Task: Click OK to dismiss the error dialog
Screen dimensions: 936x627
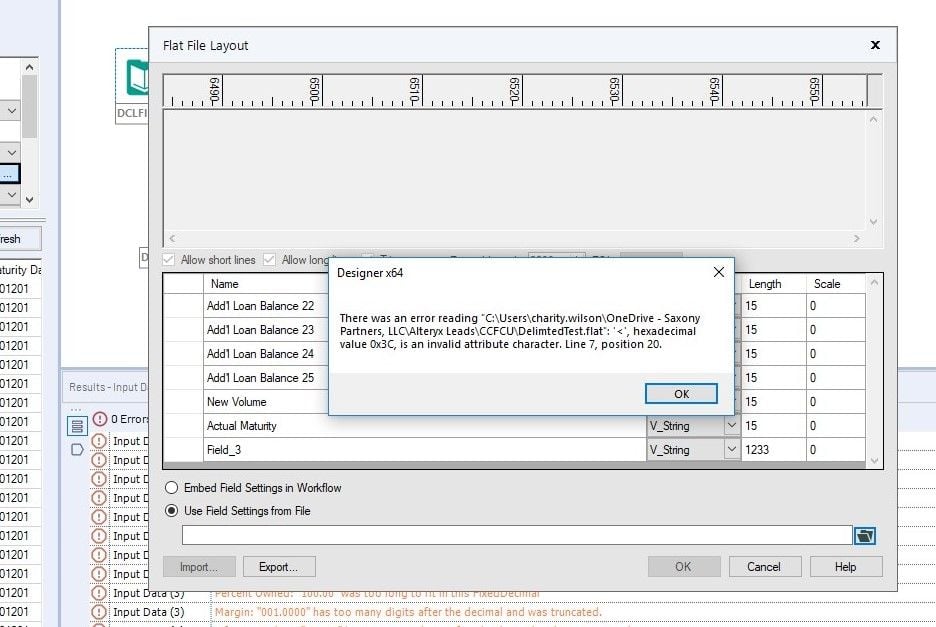Action: [681, 393]
